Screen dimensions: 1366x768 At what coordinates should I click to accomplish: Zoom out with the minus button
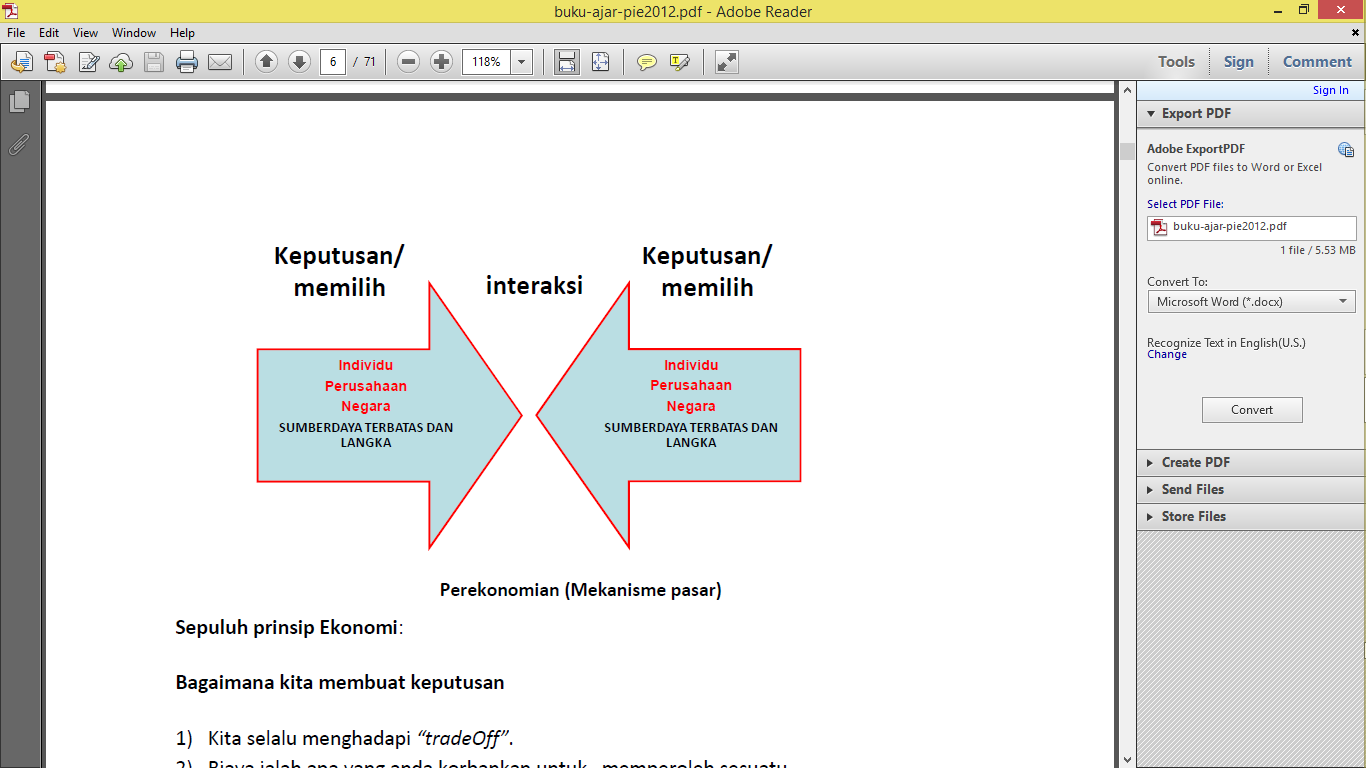[x=408, y=62]
